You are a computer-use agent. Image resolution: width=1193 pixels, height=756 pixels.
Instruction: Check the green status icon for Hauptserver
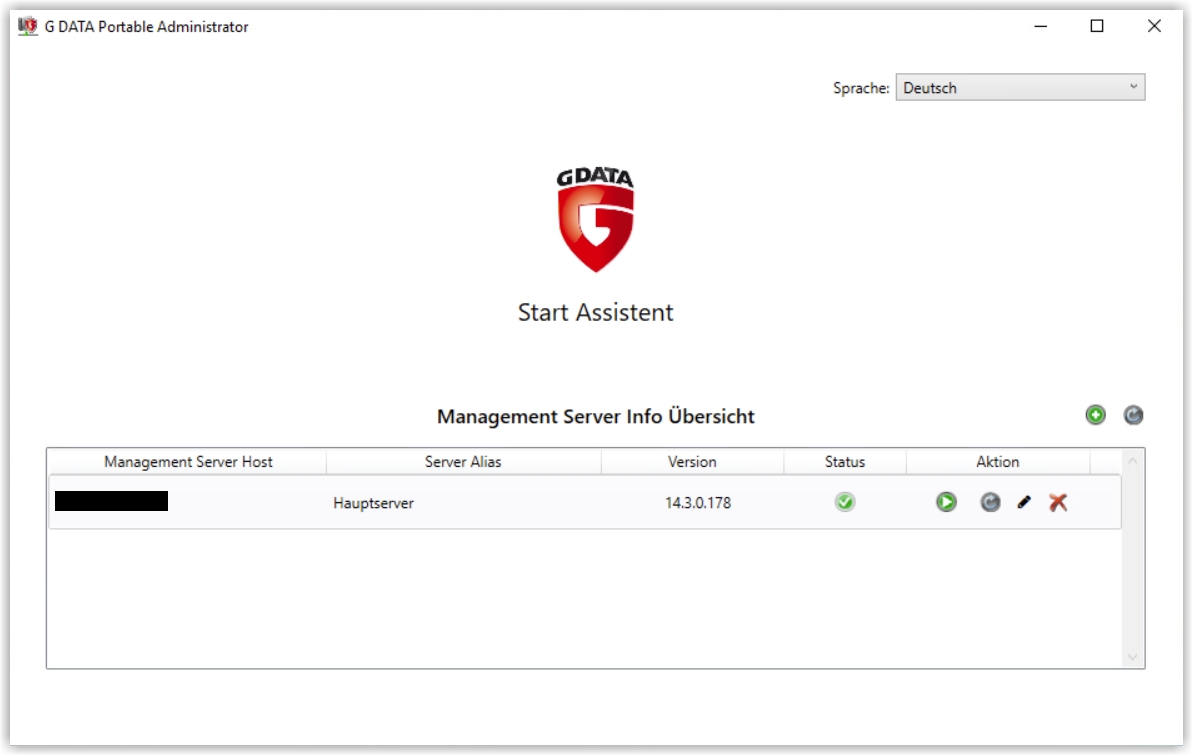click(x=845, y=502)
